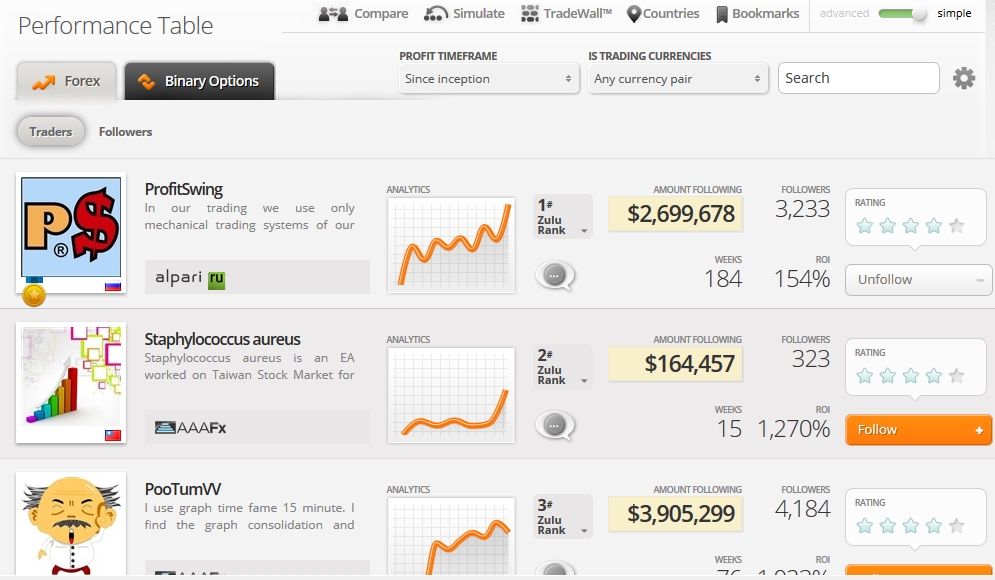Expand Staphylococcus aureus 2# Zulu Rank dropdown
Image resolution: width=995 pixels, height=580 pixels.
pos(563,366)
